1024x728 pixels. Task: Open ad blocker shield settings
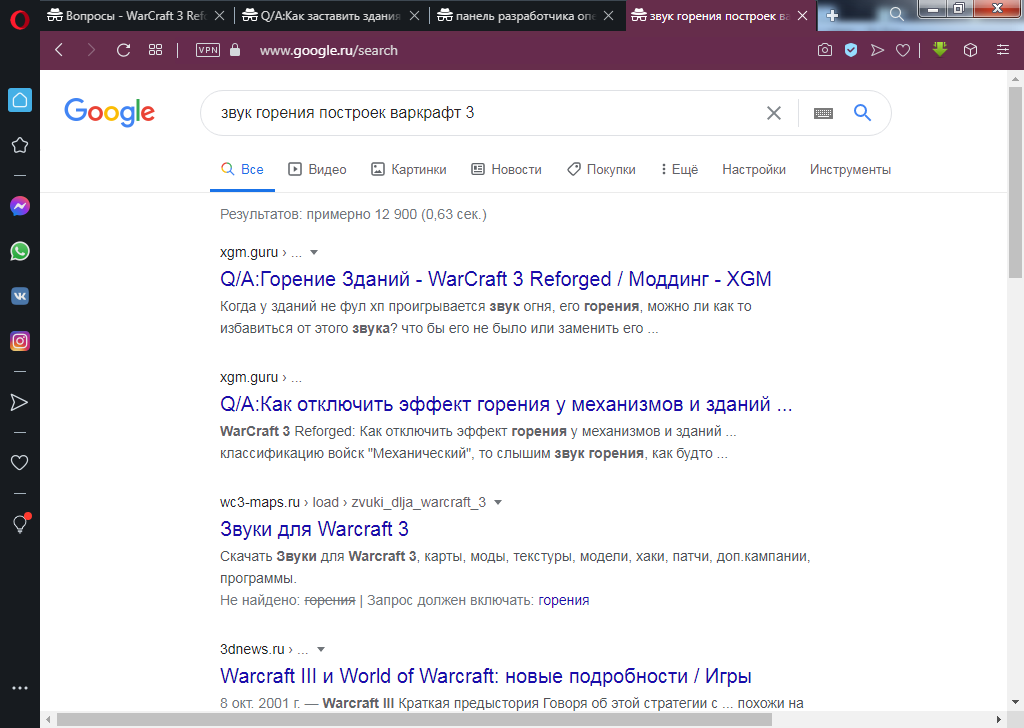[851, 50]
